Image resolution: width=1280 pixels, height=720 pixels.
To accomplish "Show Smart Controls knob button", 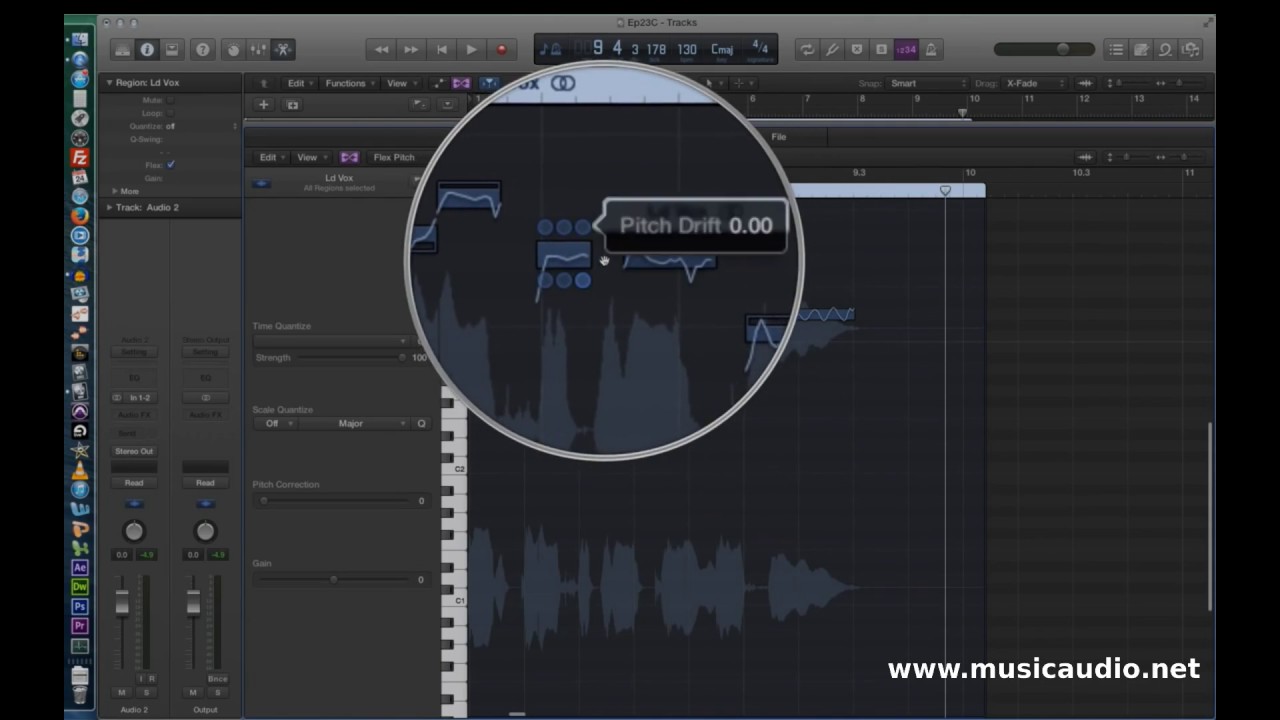I will coord(234,49).
